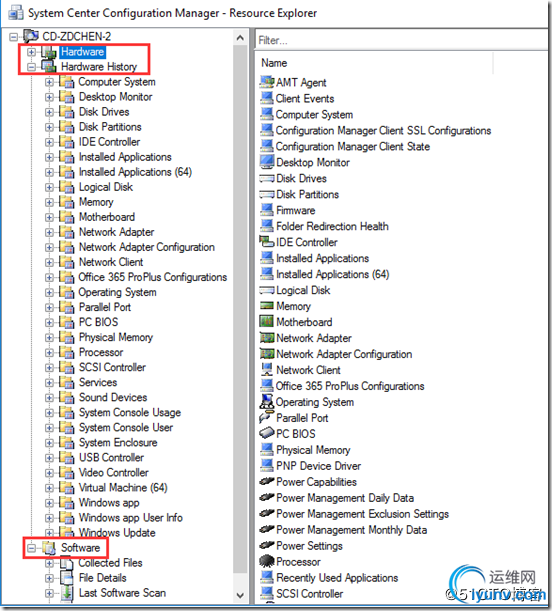Select Installed Applications (64) in the tree
This screenshot has width=552, height=611.
tap(135, 172)
